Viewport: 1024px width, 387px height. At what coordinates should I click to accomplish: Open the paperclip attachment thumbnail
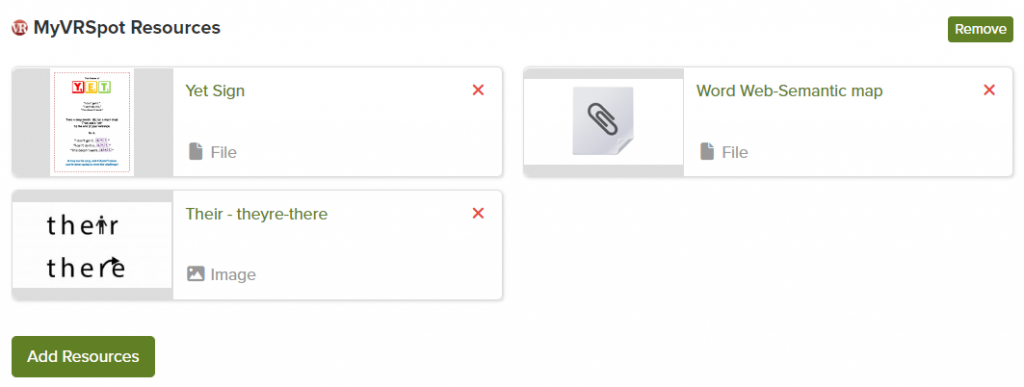click(x=603, y=121)
